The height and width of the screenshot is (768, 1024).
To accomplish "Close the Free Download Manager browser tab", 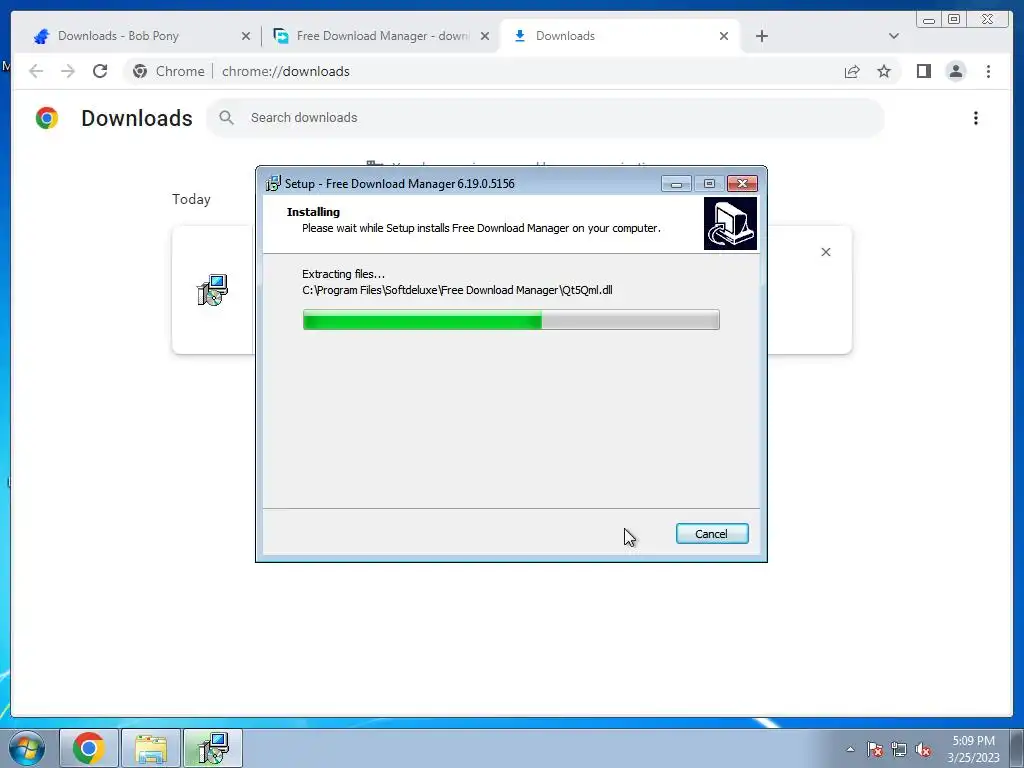I will click(485, 36).
